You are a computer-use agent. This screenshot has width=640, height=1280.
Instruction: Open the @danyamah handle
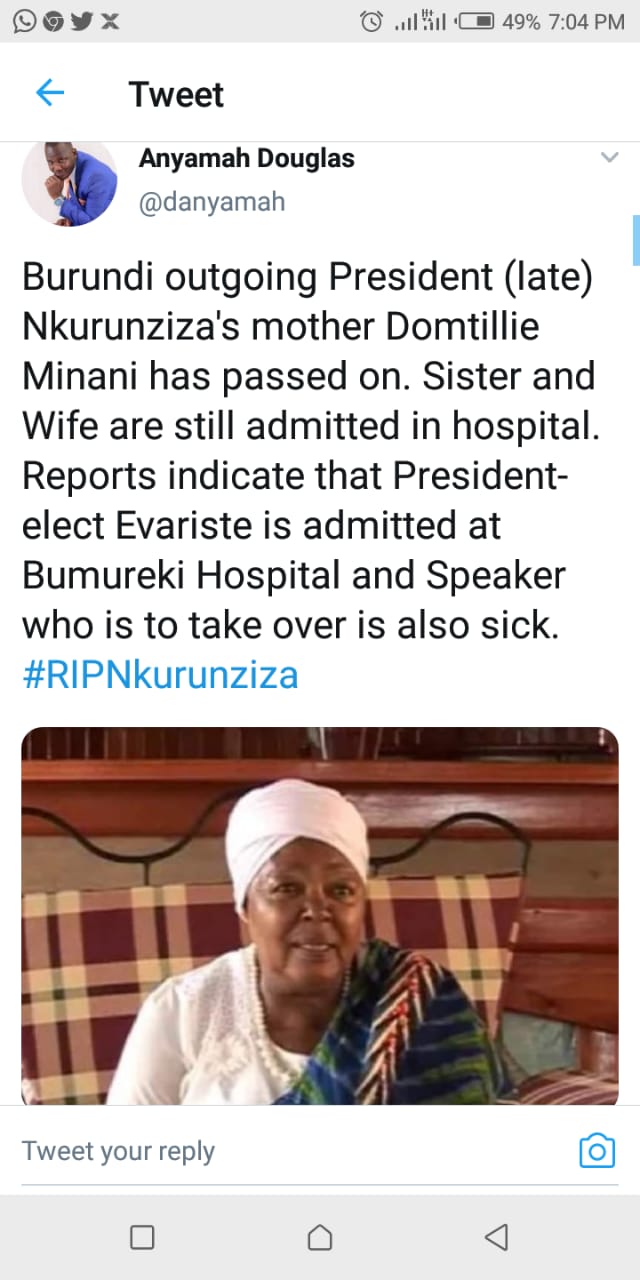(x=212, y=202)
